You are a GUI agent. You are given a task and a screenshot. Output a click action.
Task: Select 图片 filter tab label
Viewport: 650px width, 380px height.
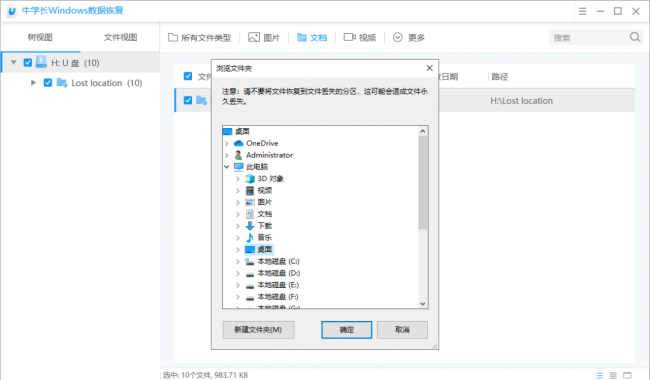click(272, 38)
